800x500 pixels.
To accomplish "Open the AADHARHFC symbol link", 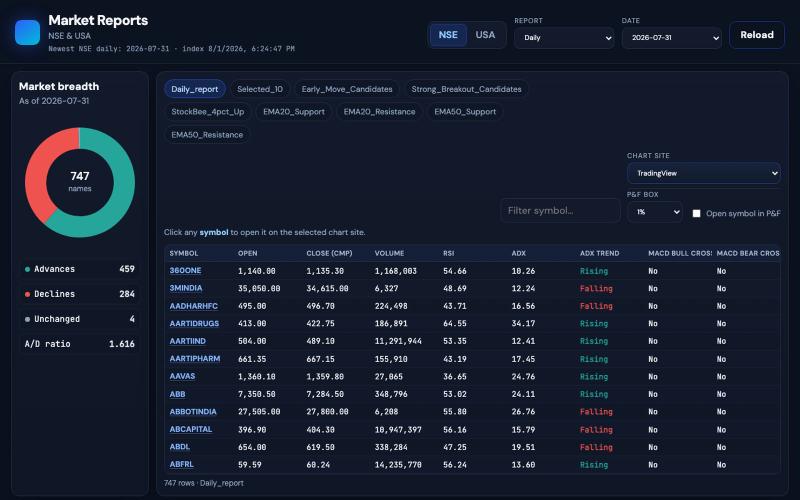I will tap(193, 306).
